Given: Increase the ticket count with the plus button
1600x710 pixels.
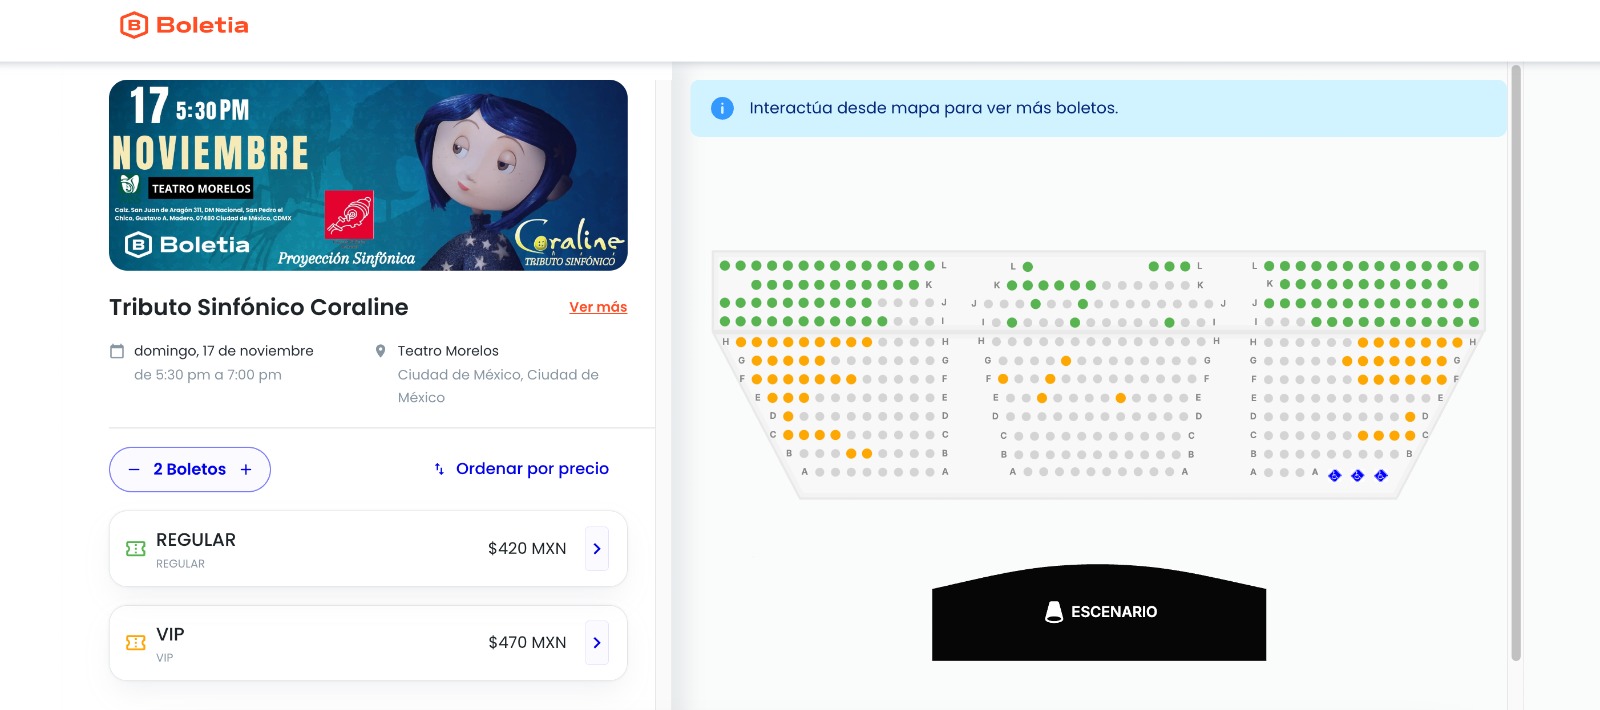Looking at the screenshot, I should click(246, 470).
